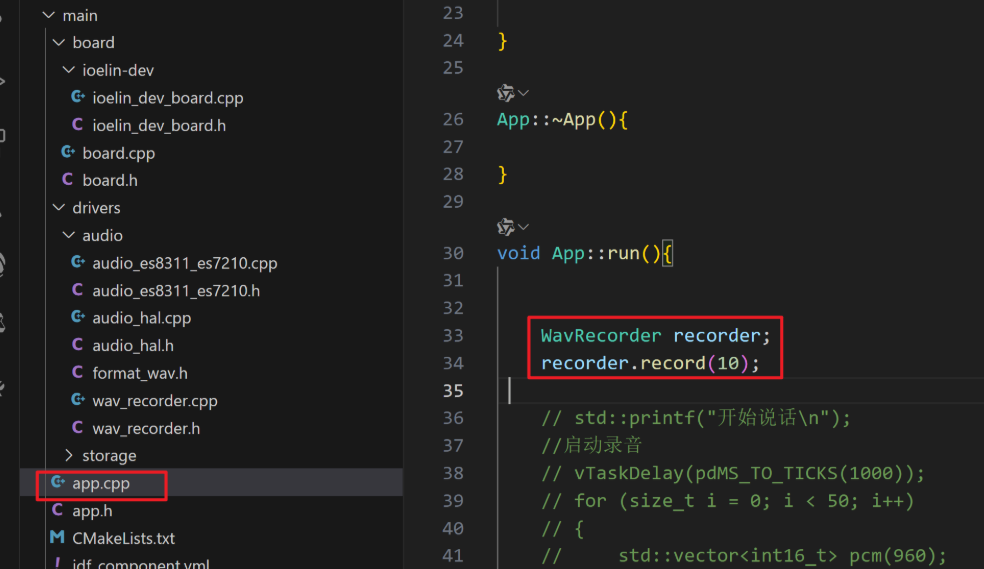Click the M icon of CMakeLists.txt
The image size is (984, 569).
tap(57, 538)
